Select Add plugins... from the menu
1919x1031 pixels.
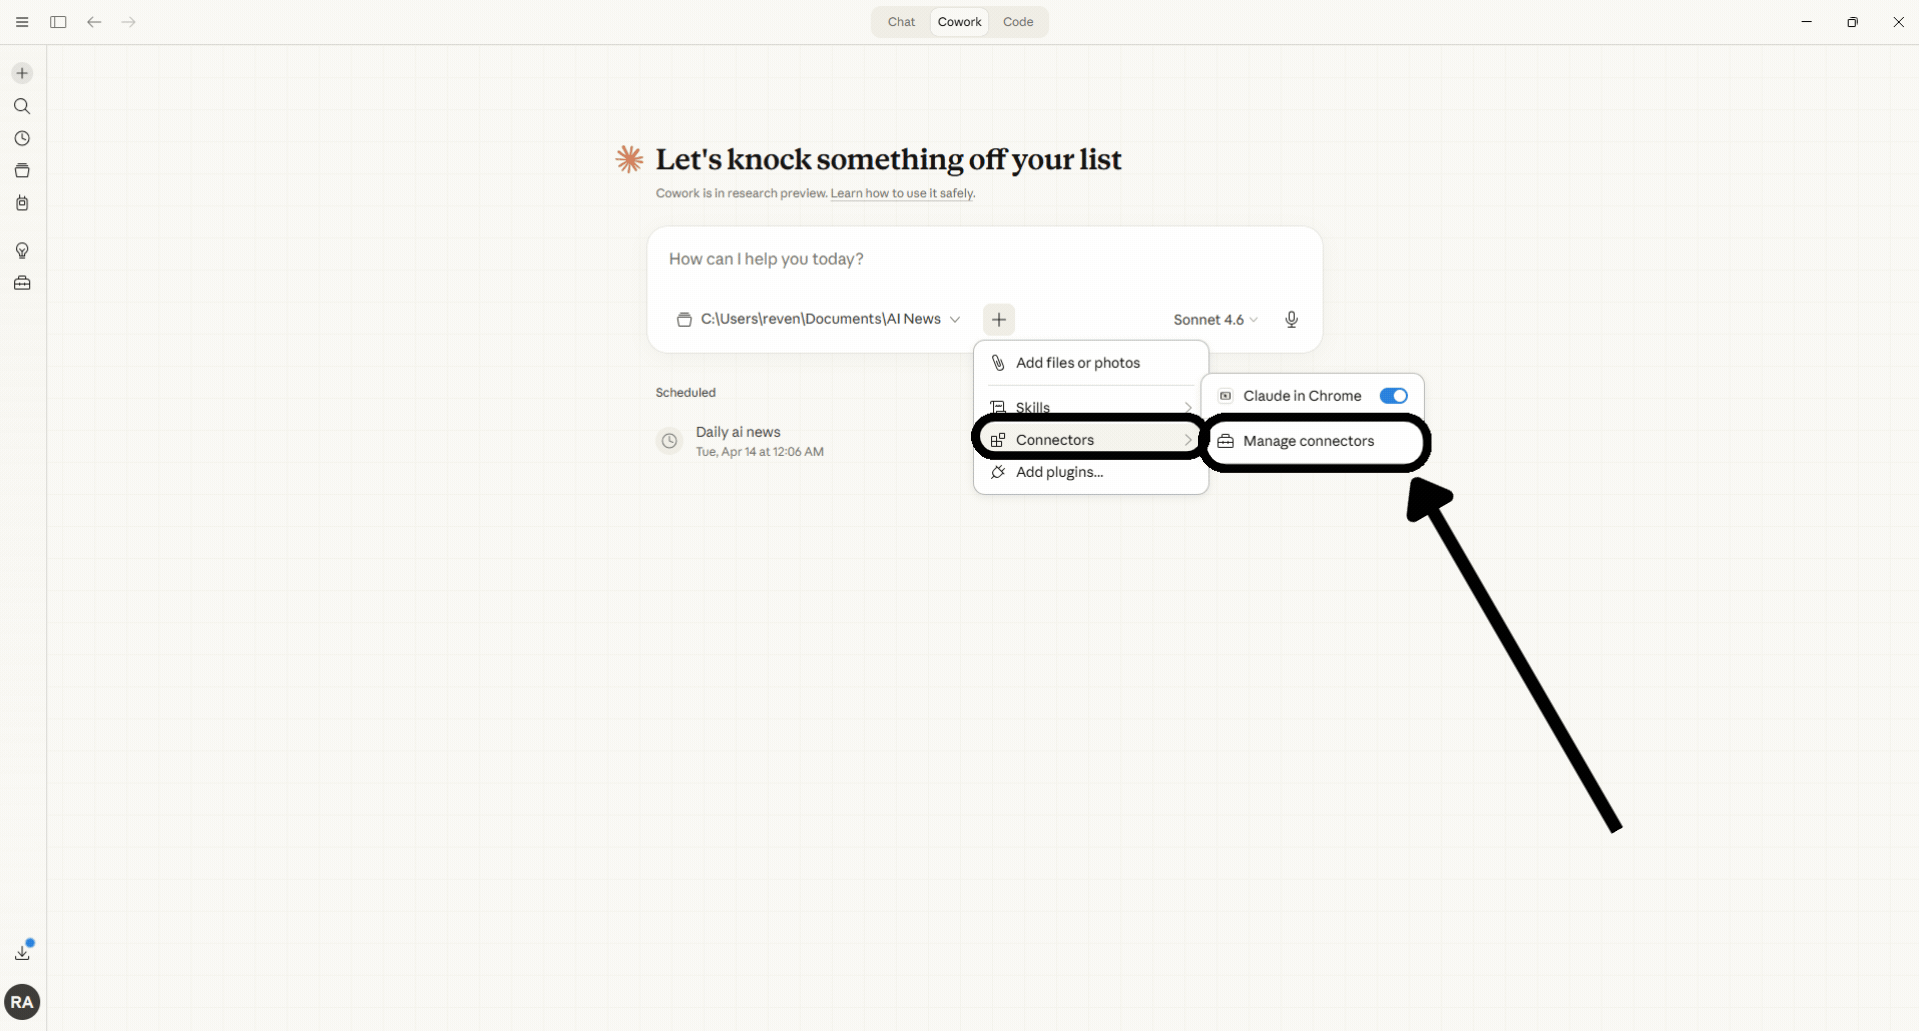1091,472
